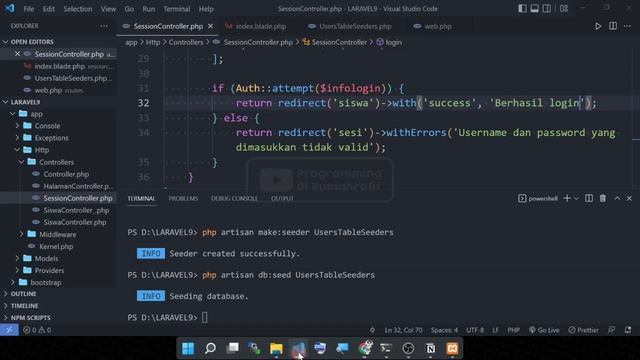Open the remote window indicator
Screen dimensions: 640x360
[x=9, y=330]
